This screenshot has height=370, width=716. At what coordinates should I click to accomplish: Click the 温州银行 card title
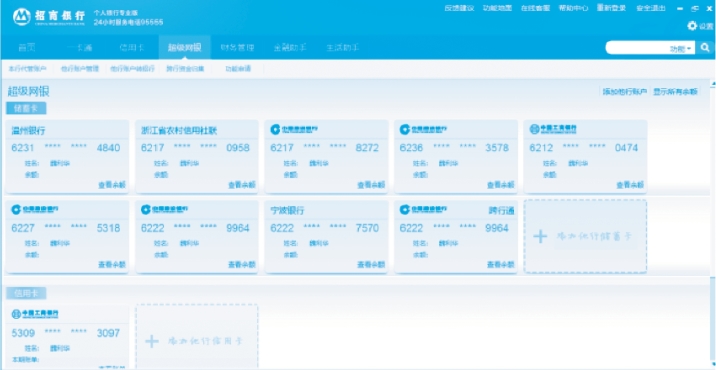point(28,131)
